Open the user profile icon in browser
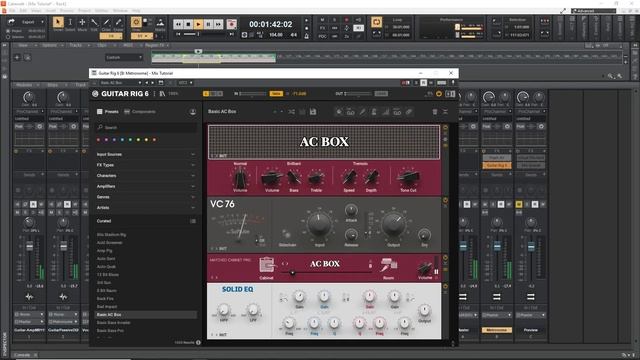This screenshot has width=640, height=360. [193, 112]
